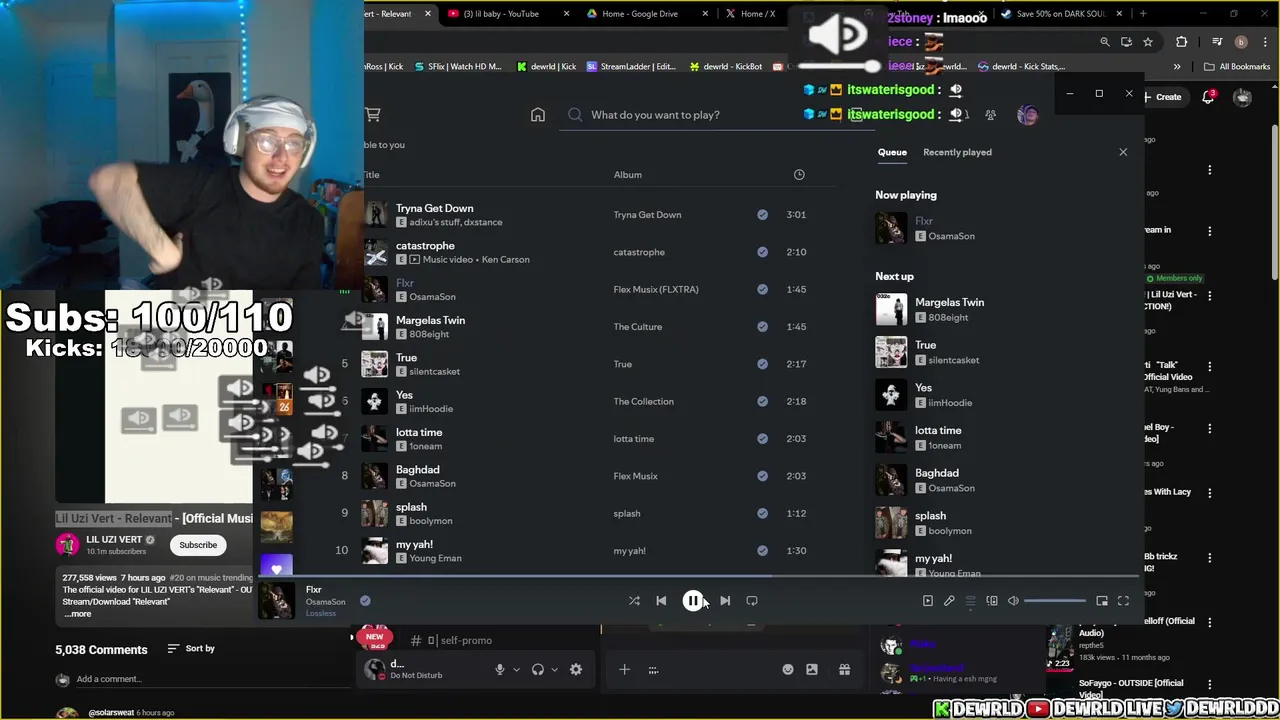Viewport: 1280px width, 720px height.
Task: Open the shopping cart icon in music player
Action: (x=373, y=115)
